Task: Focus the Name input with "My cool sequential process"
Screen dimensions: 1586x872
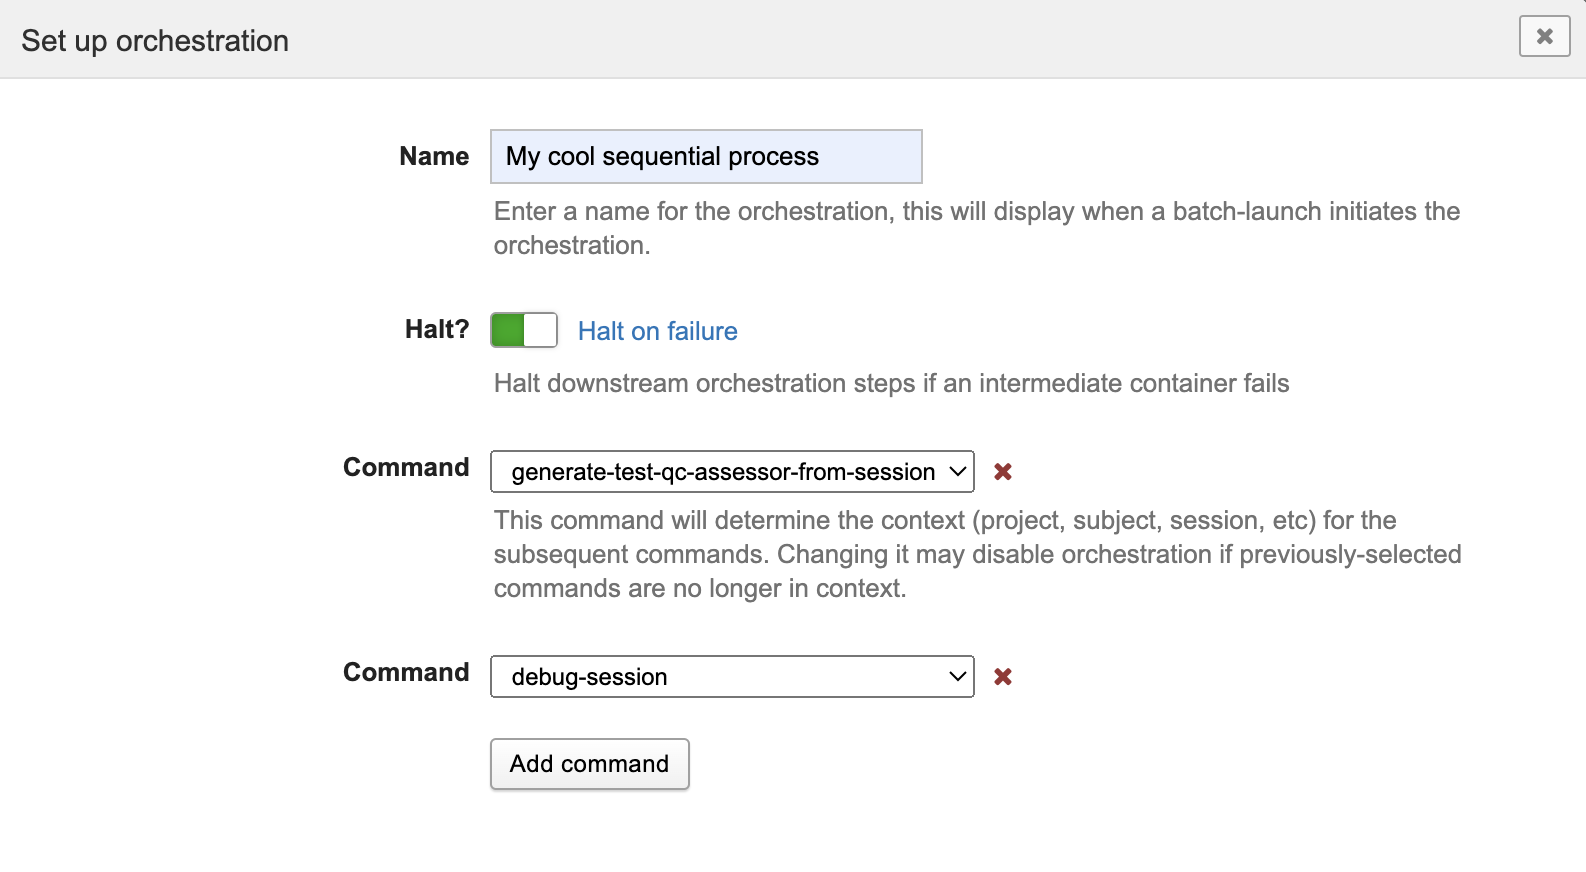Action: [x=705, y=157]
